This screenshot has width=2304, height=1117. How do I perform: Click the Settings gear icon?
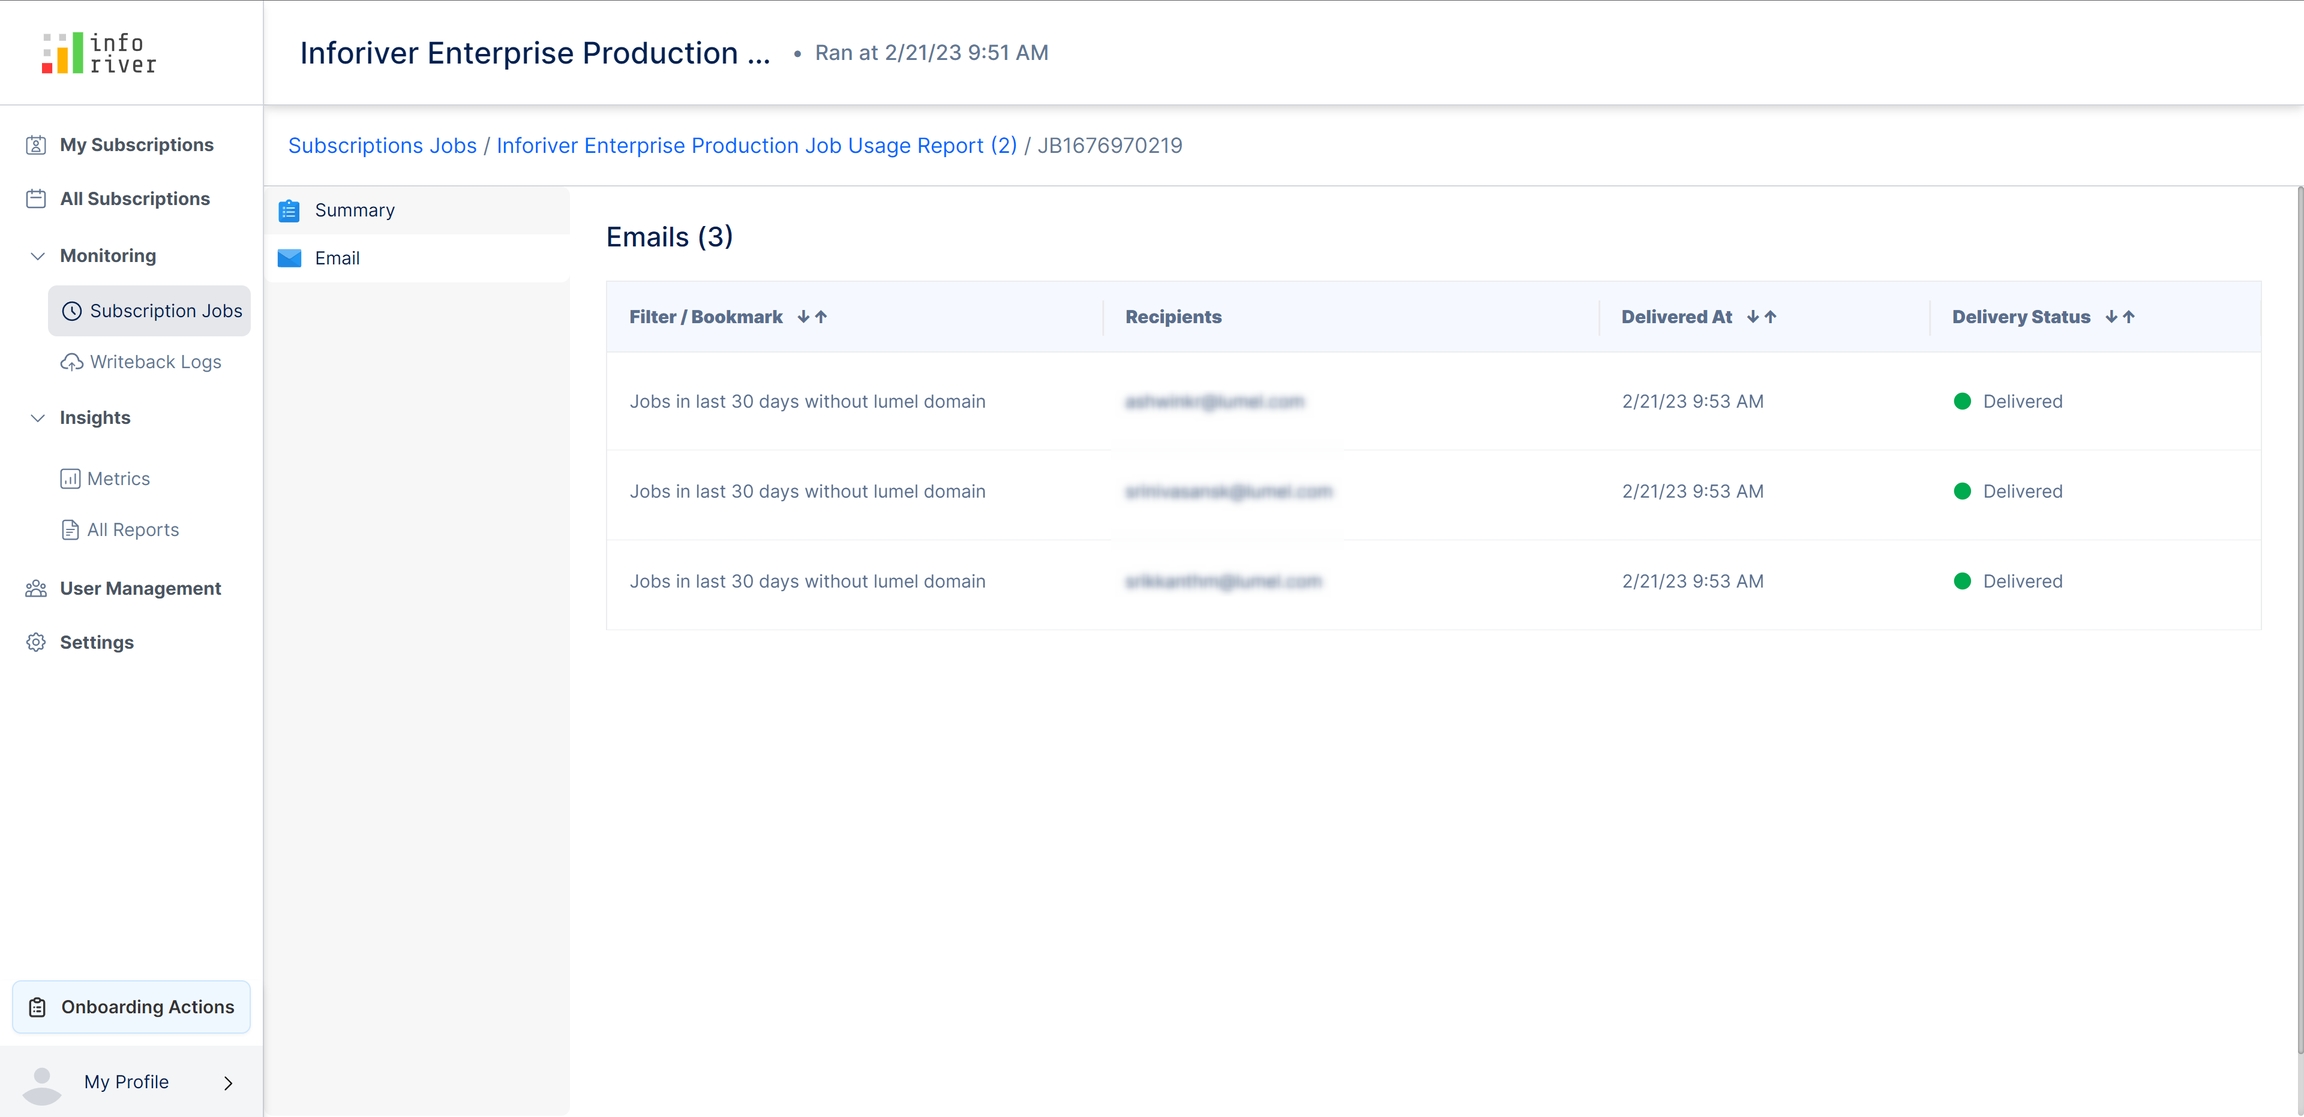[36, 643]
